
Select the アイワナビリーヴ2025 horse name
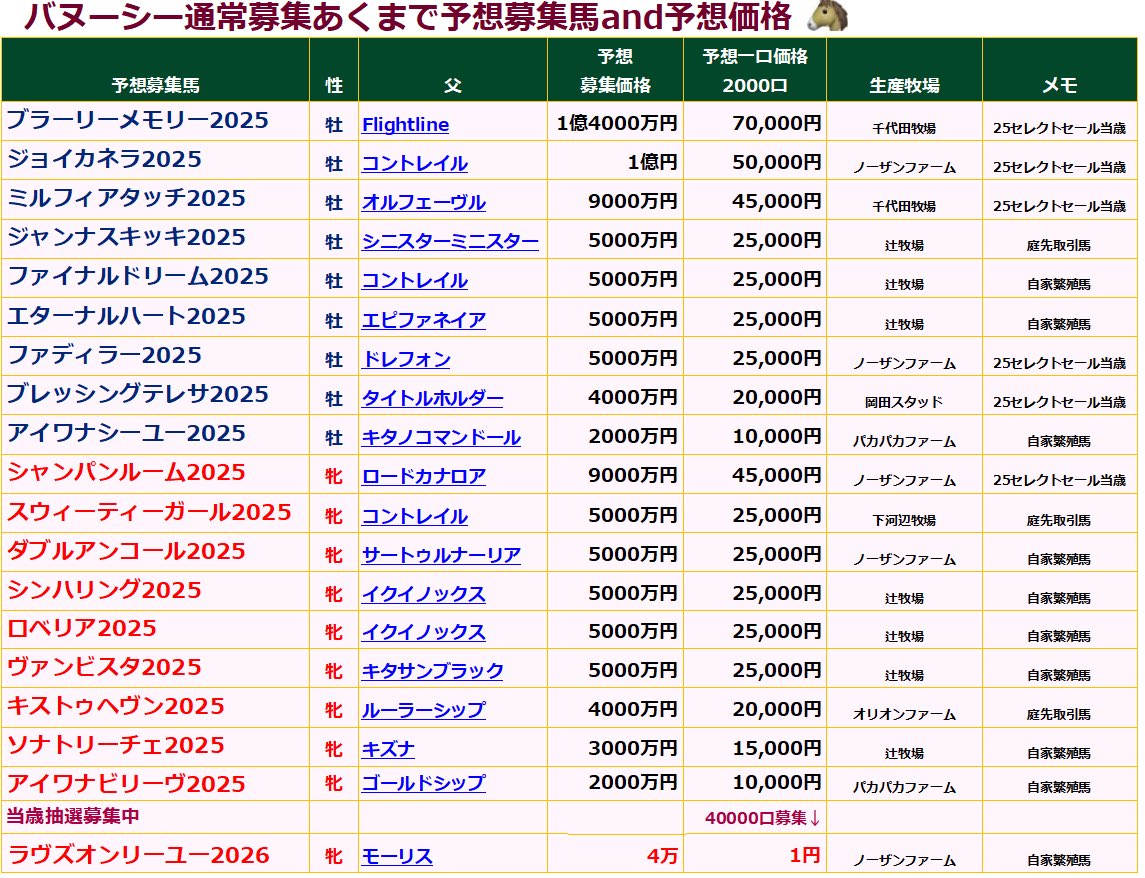[126, 784]
